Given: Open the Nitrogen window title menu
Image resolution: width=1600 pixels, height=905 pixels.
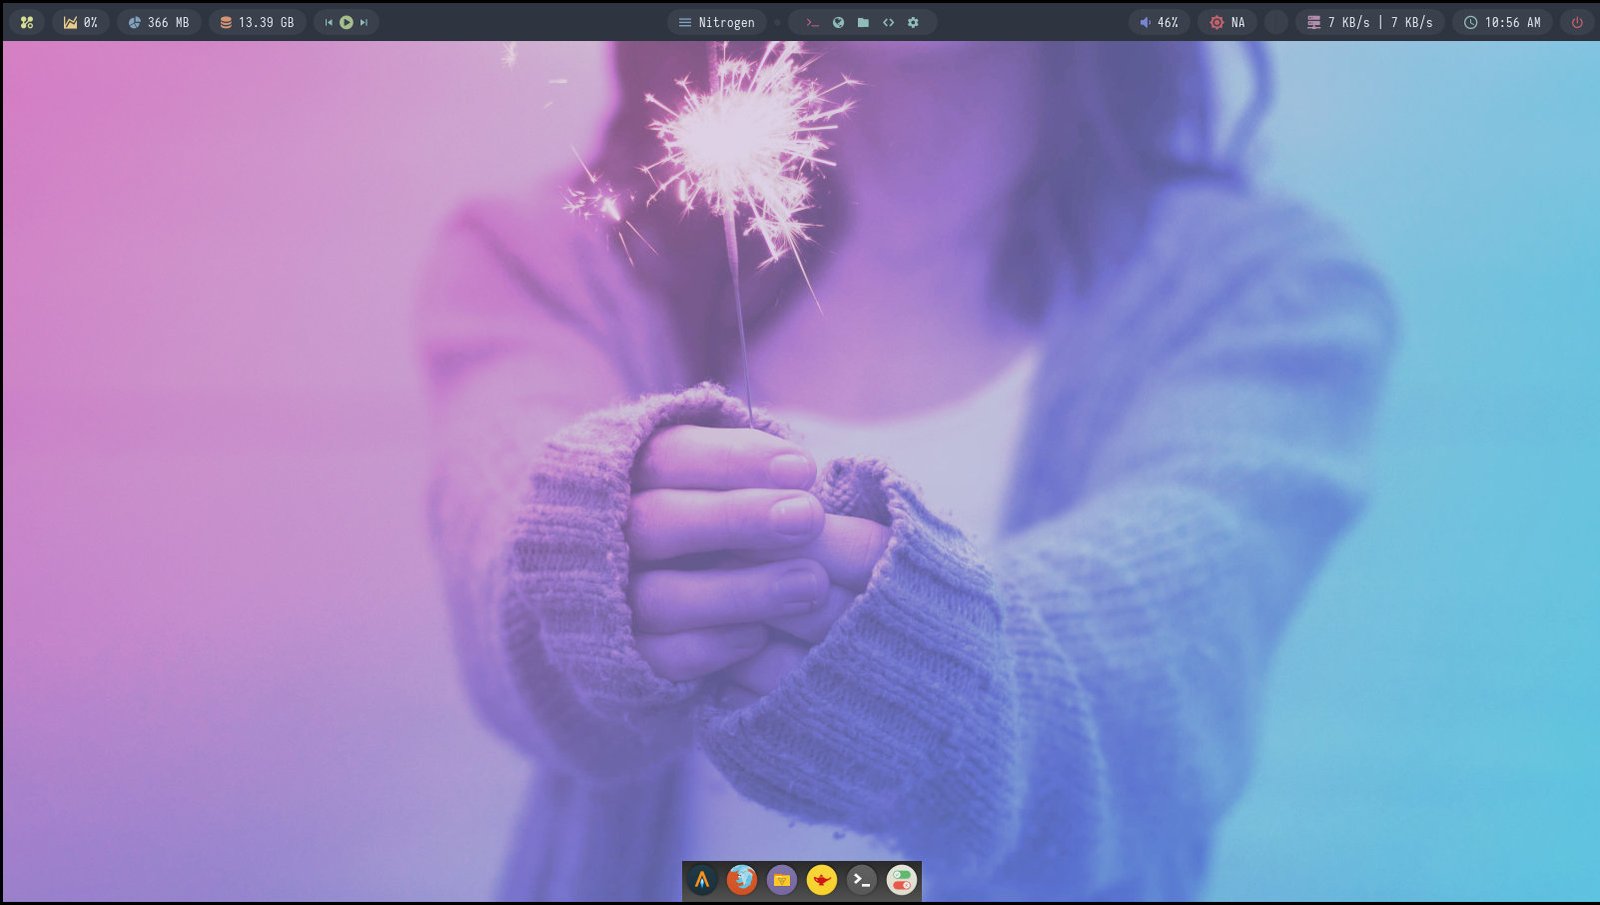Looking at the screenshot, I should point(717,22).
